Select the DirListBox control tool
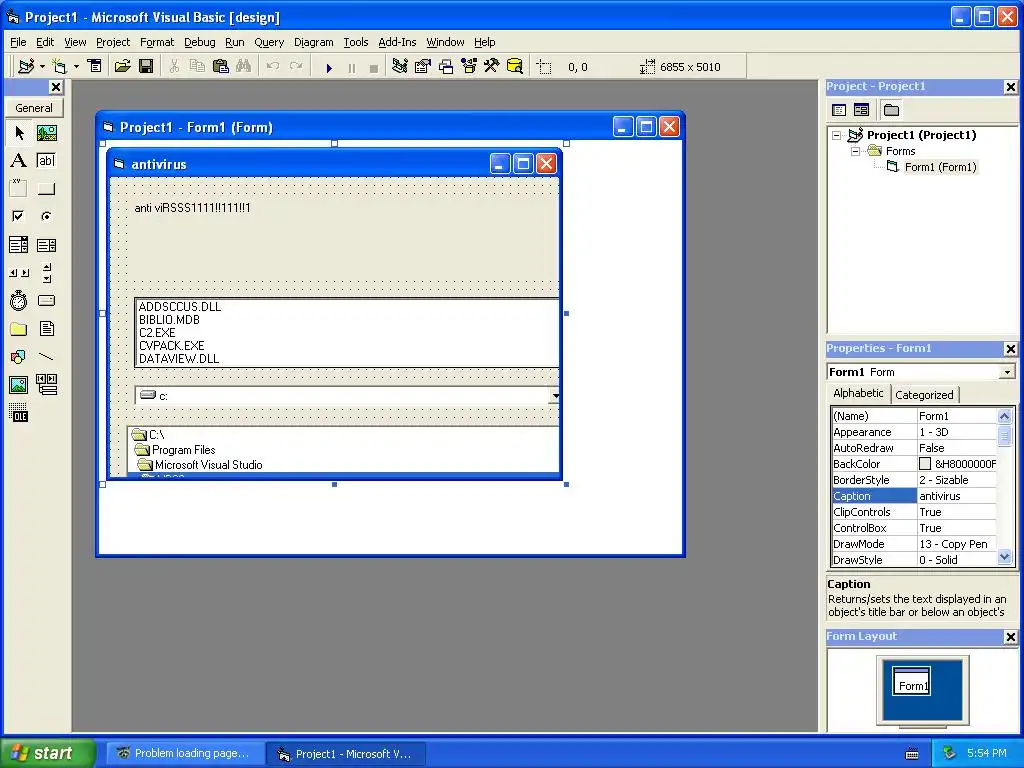The width and height of the screenshot is (1024, 768). tap(19, 328)
